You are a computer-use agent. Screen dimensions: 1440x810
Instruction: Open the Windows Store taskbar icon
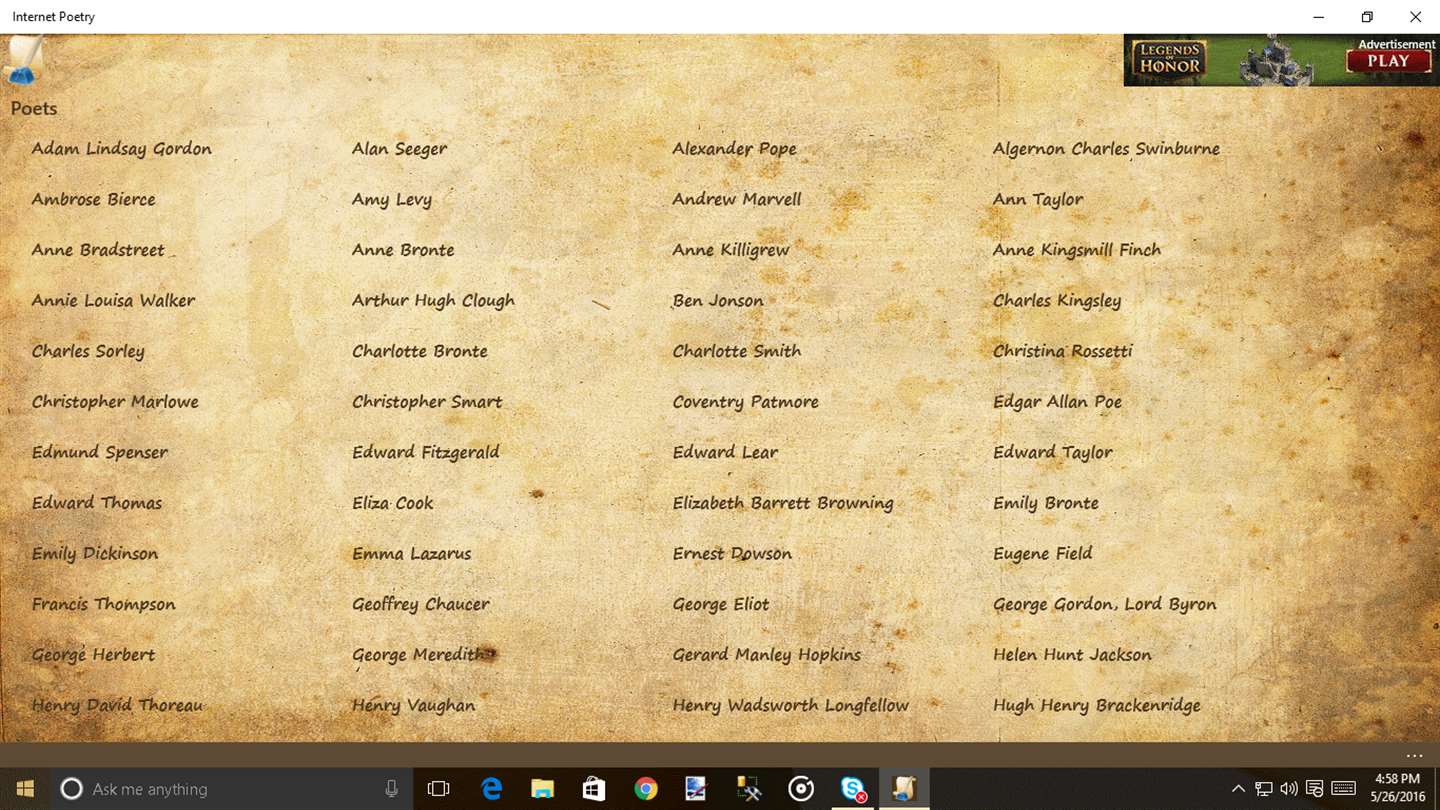[x=594, y=789]
